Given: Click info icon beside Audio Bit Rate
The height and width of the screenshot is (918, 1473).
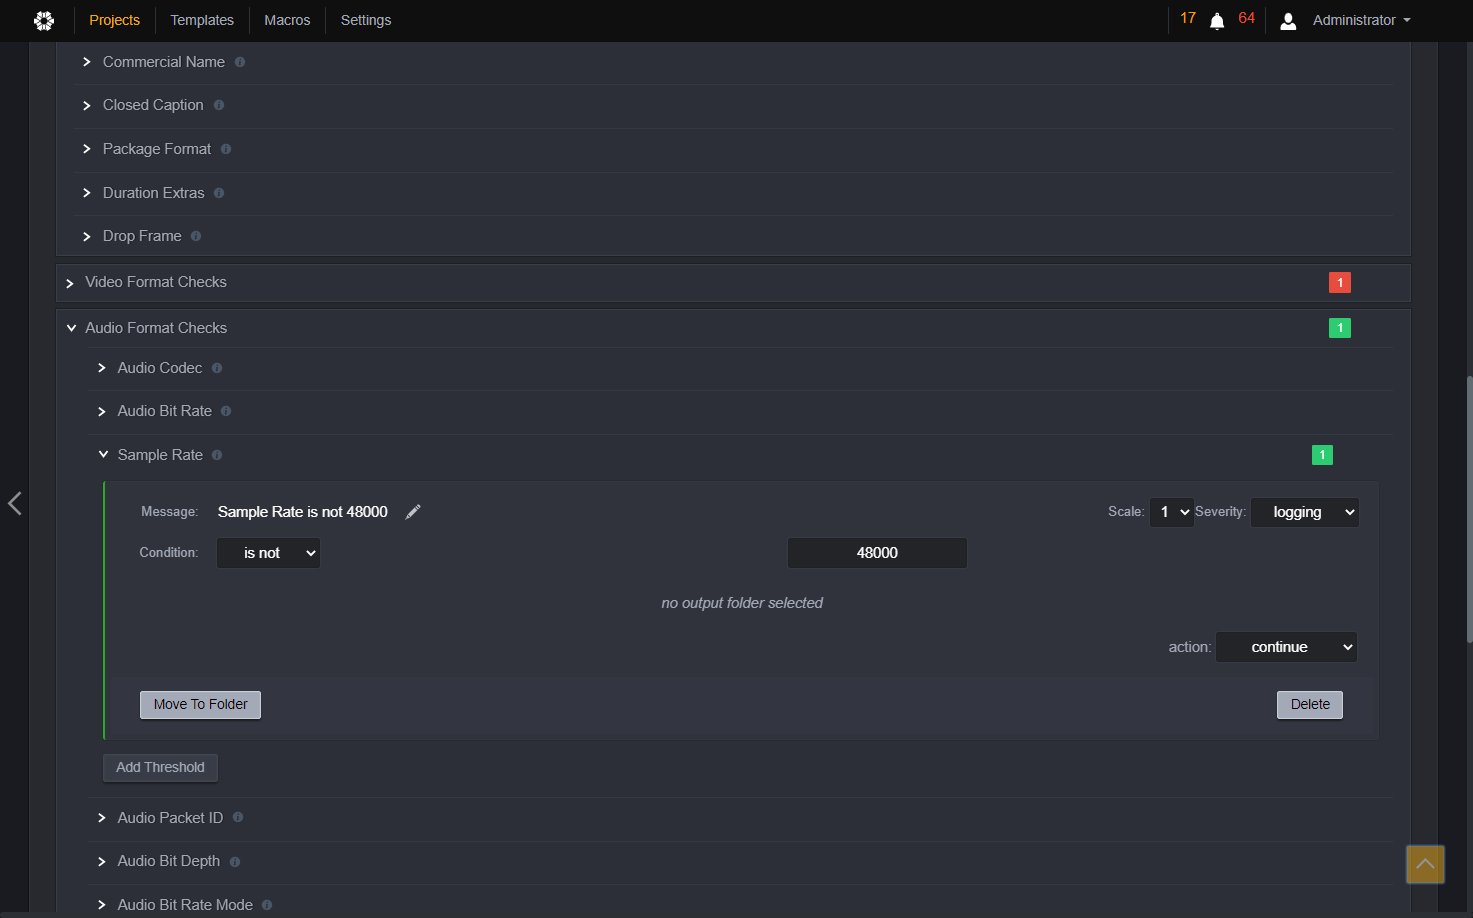Looking at the screenshot, I should (x=226, y=411).
